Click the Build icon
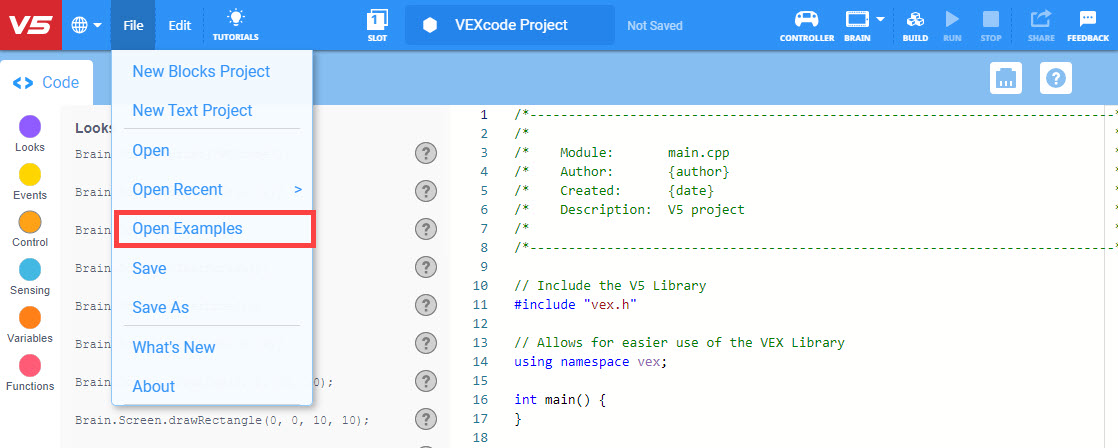The height and width of the screenshot is (448, 1118). (915, 24)
